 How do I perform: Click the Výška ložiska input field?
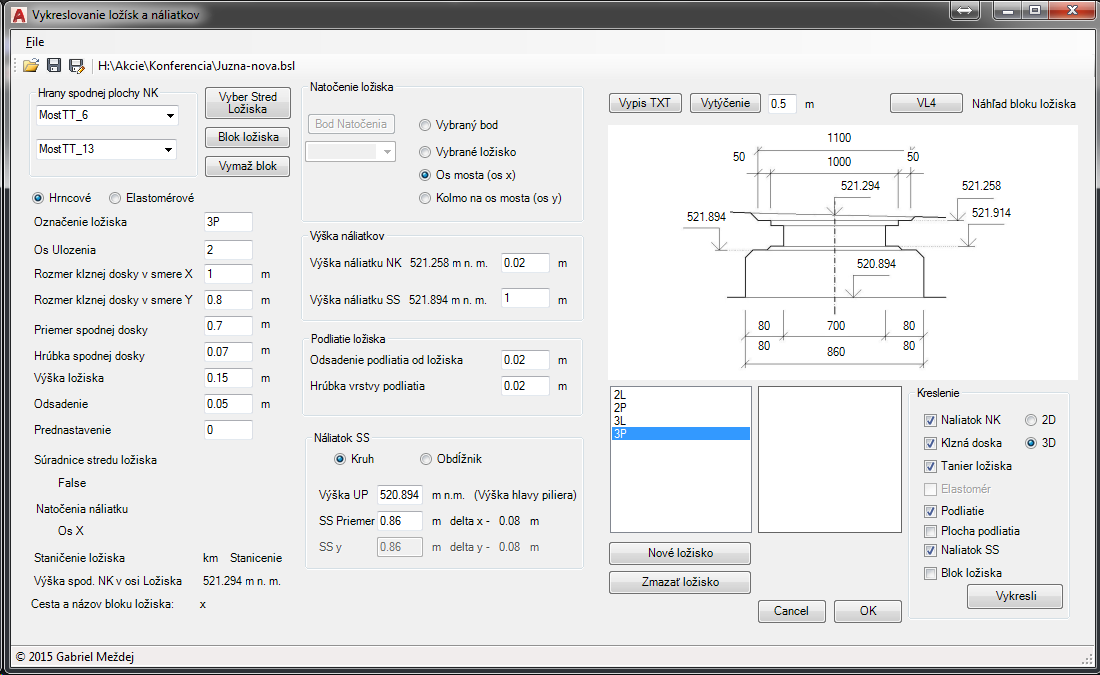[228, 378]
